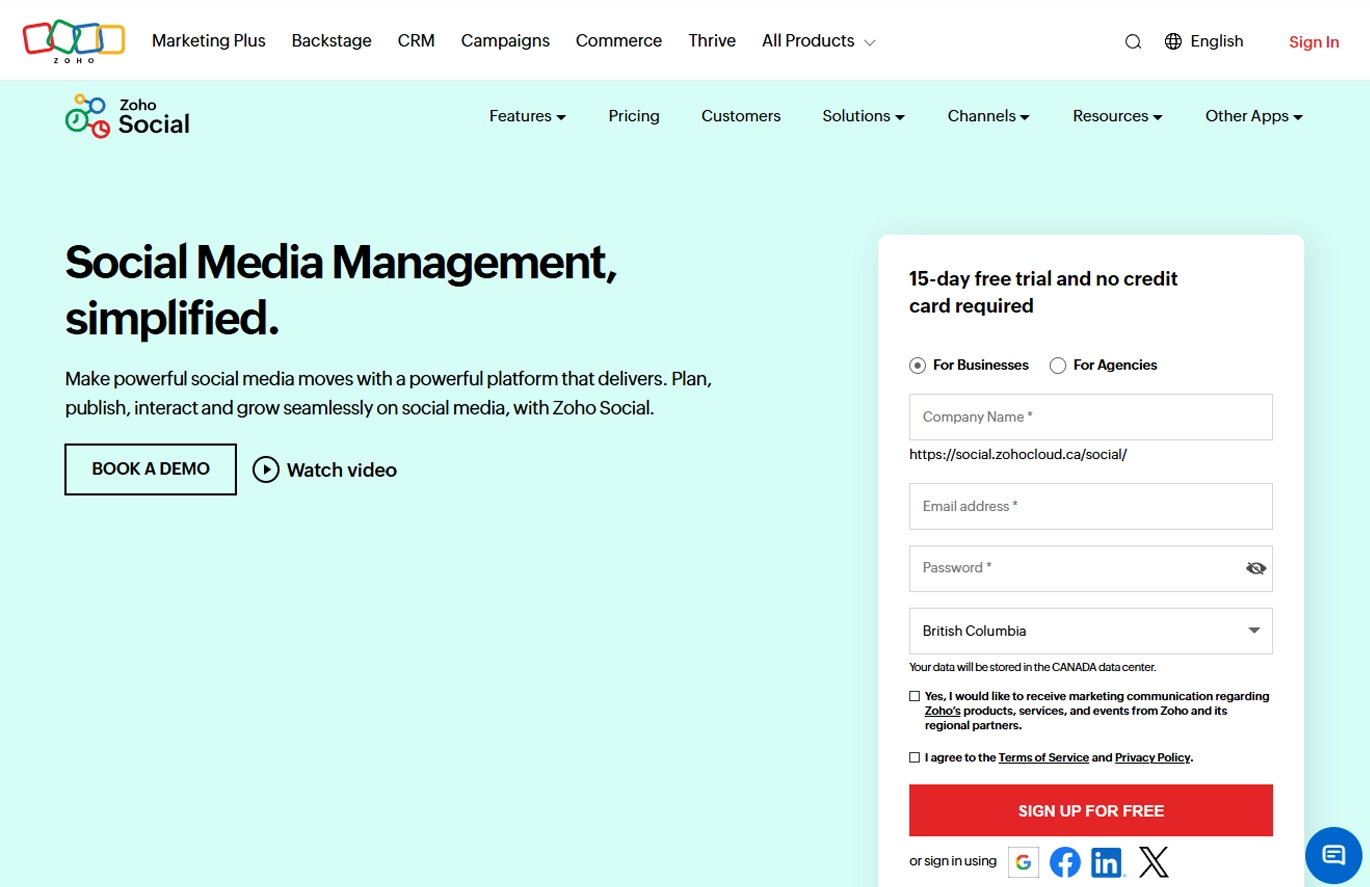This screenshot has width=1370, height=887.
Task: Click SIGN UP FOR FREE button
Action: tap(1090, 810)
